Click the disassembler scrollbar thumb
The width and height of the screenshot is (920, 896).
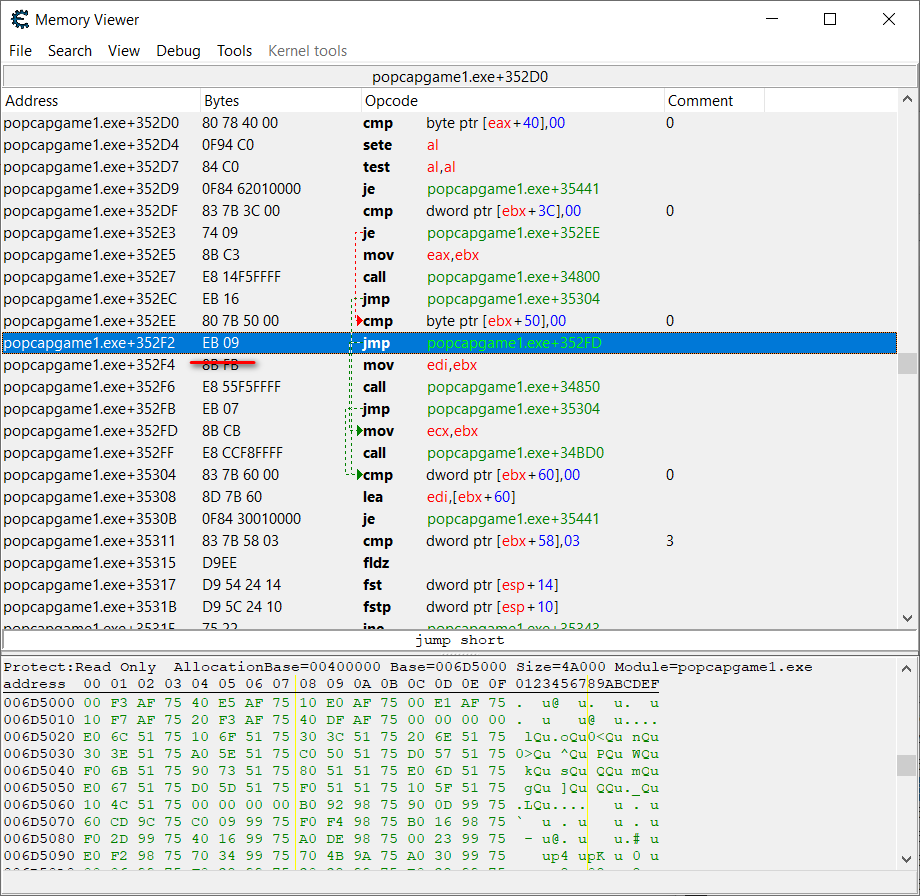coord(907,363)
